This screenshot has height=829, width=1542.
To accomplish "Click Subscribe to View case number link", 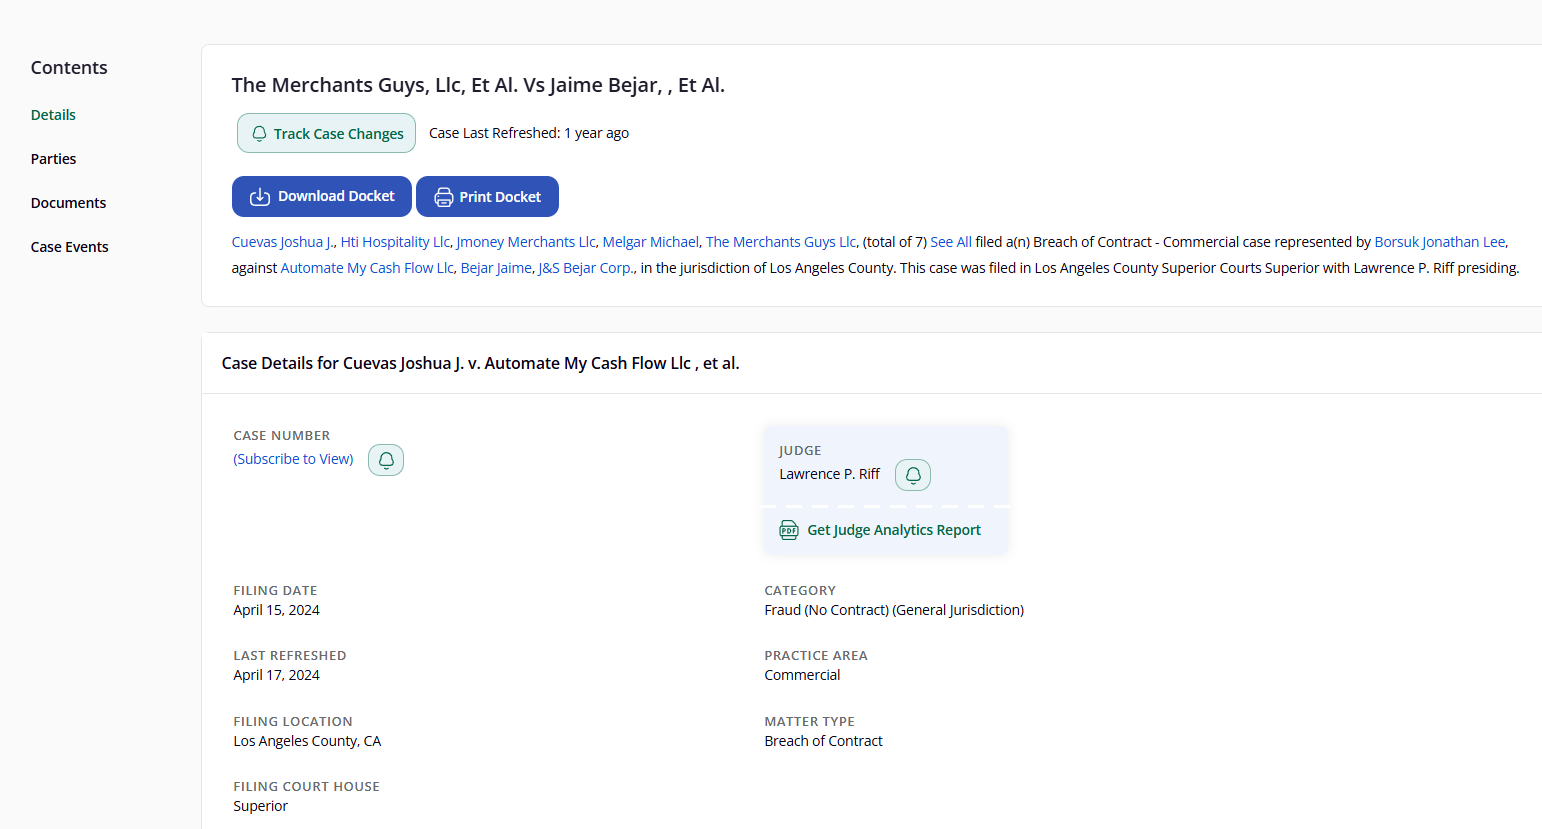I will click(x=293, y=459).
